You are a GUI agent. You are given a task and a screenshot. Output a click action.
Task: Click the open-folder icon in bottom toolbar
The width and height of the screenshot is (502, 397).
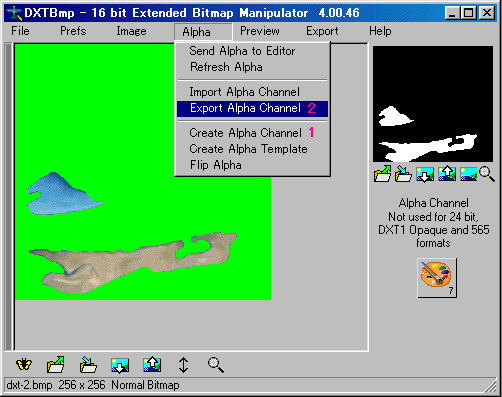pos(55,364)
